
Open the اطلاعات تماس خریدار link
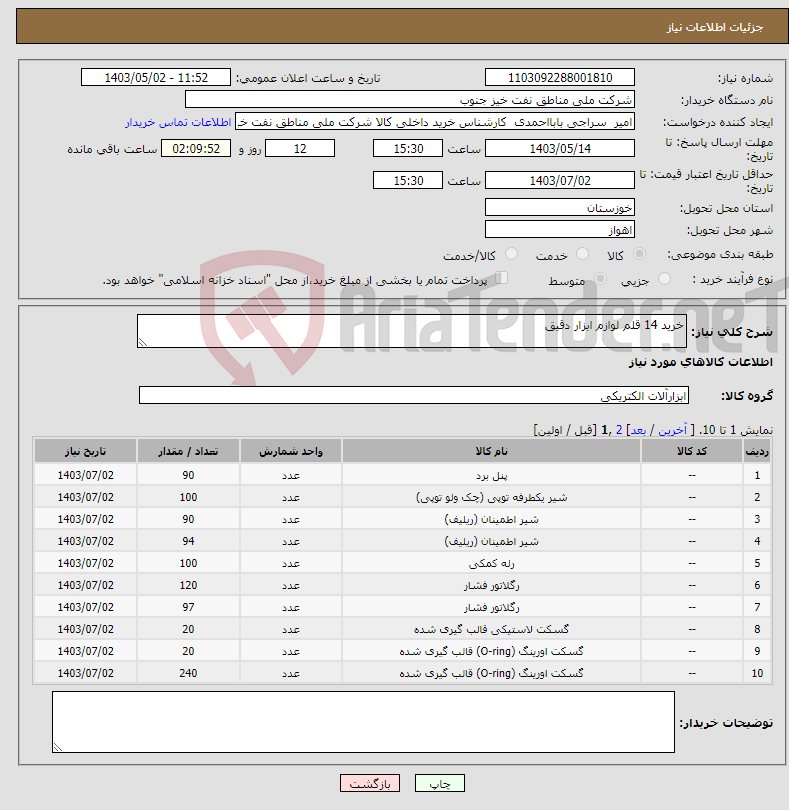pyautogui.click(x=178, y=122)
